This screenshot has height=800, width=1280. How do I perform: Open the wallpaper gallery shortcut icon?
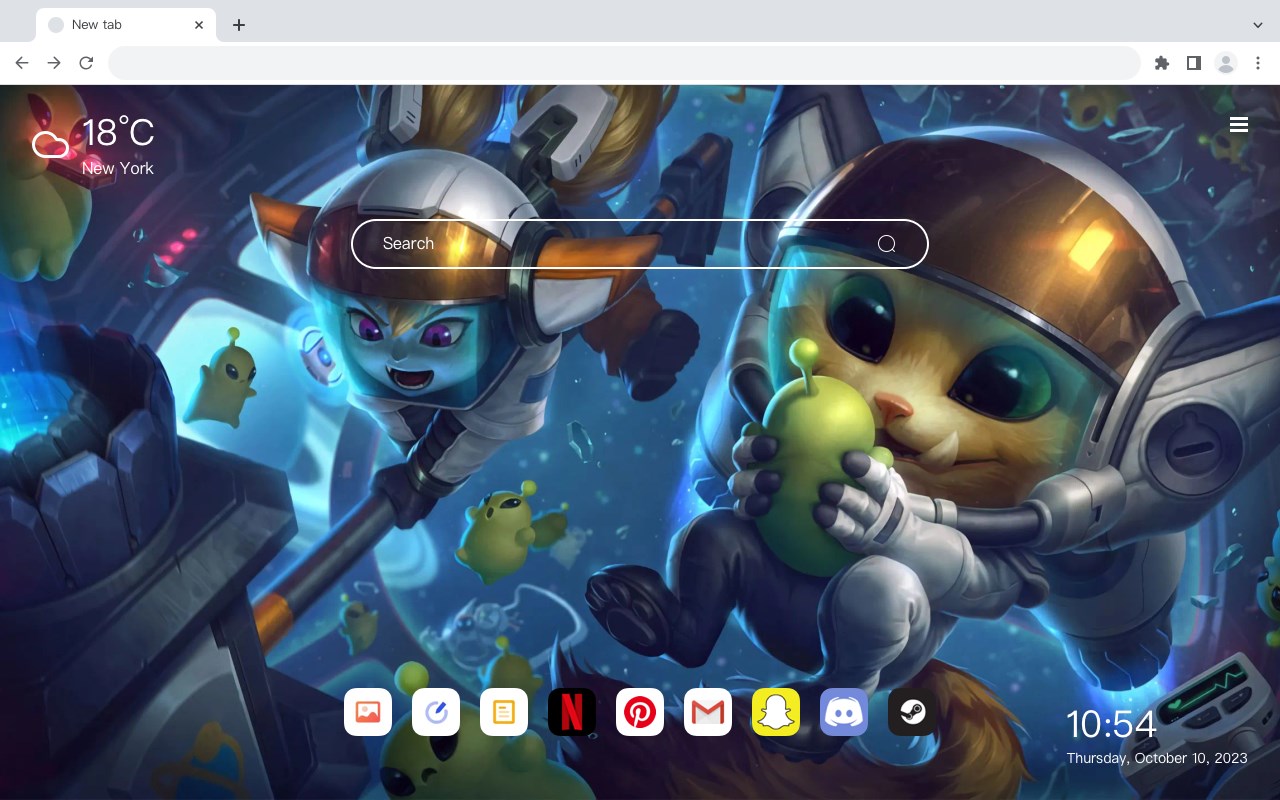click(x=368, y=712)
